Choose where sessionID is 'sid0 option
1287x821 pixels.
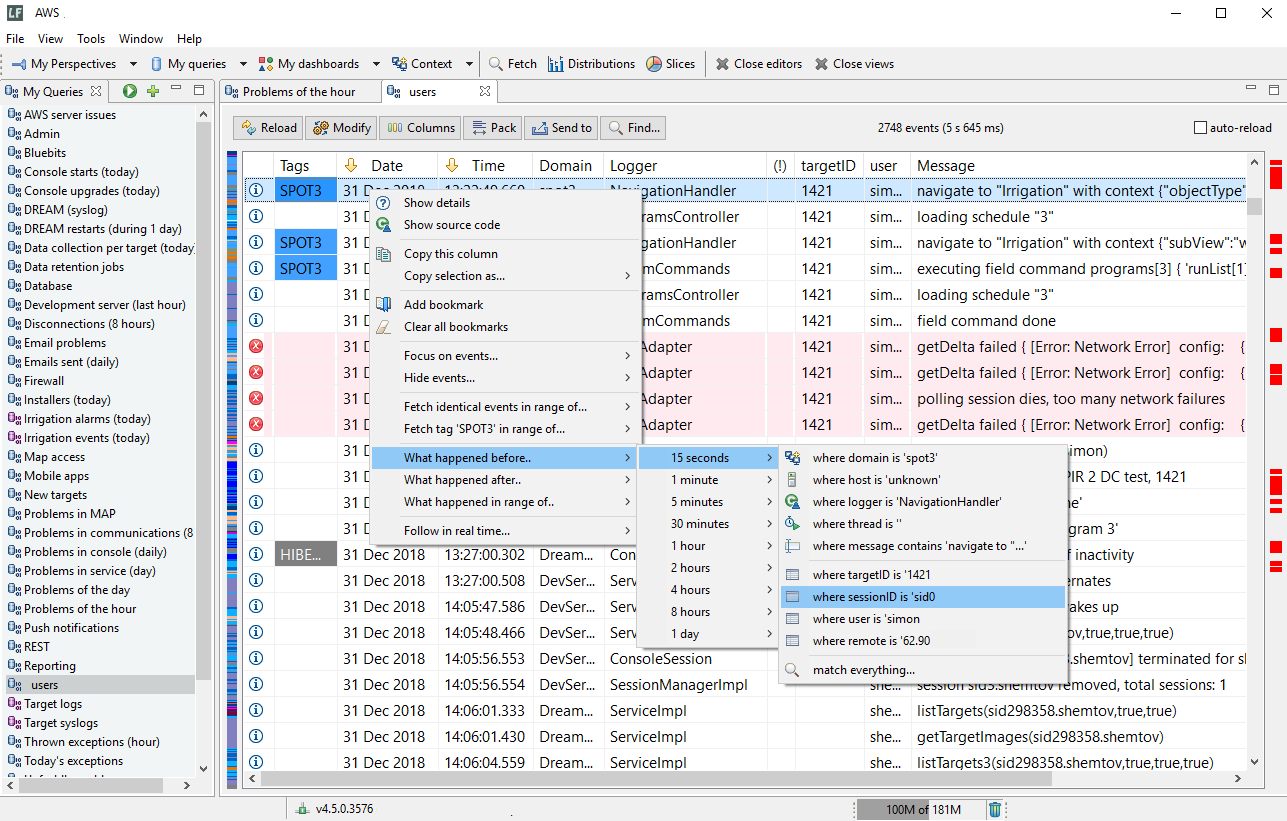coord(922,597)
